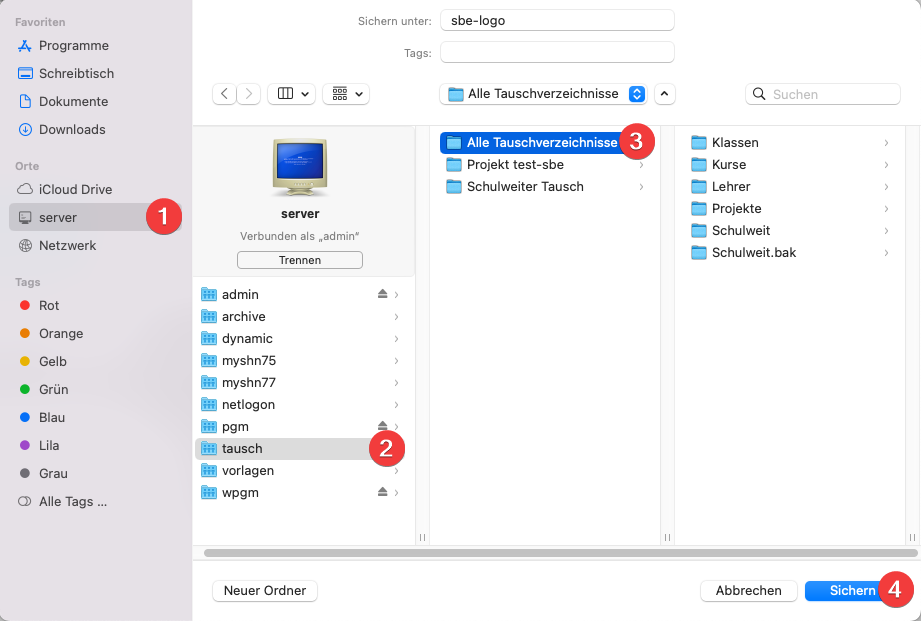Open the grouping options dropdown
This screenshot has width=921, height=621.
[x=346, y=94]
